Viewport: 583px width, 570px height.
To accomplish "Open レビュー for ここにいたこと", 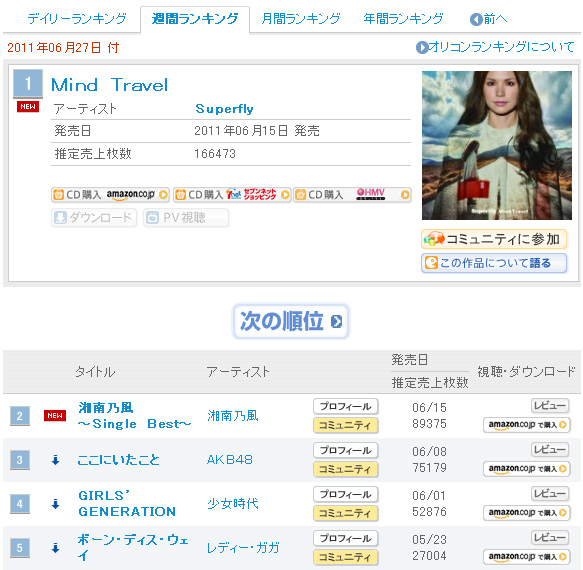I will click(x=550, y=450).
